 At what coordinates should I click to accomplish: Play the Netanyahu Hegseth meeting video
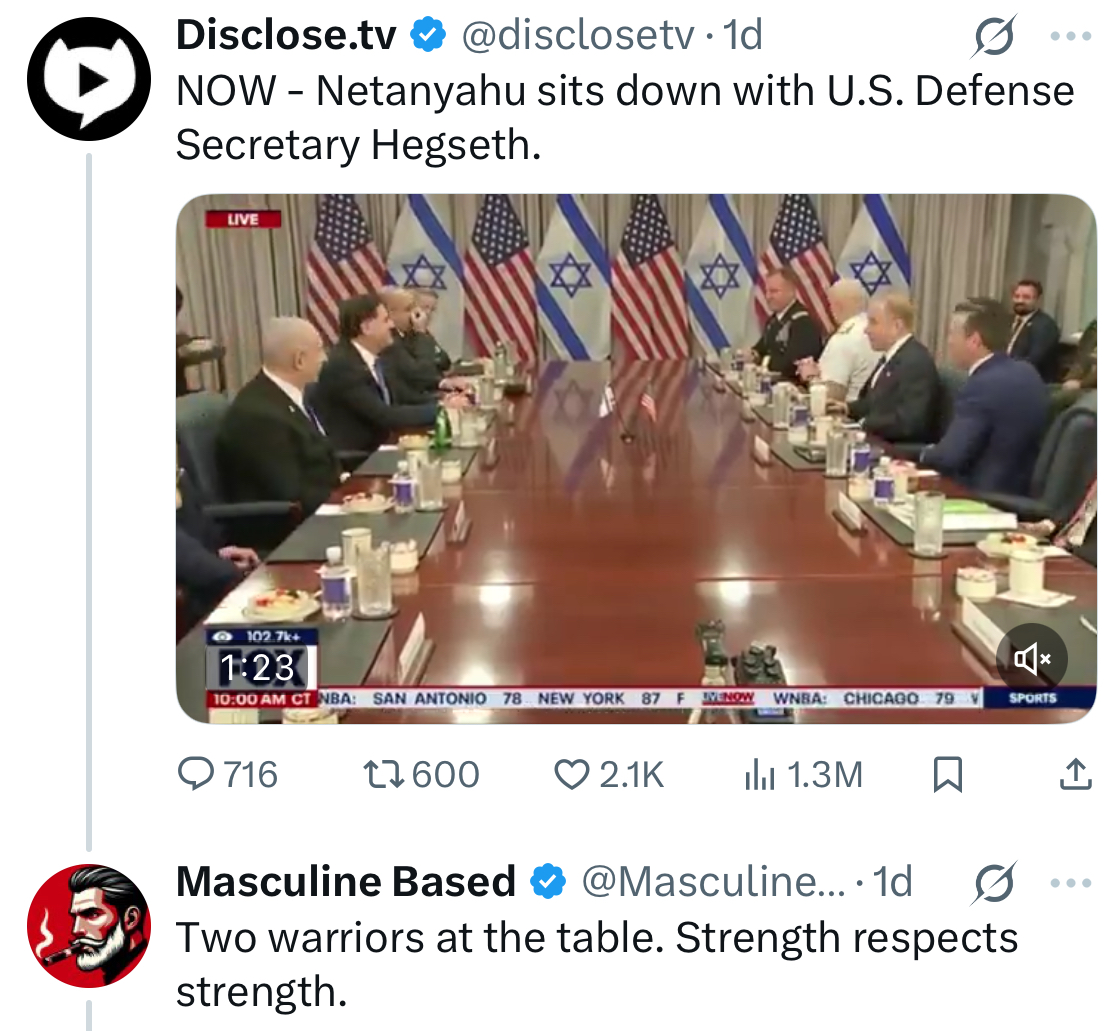pyautogui.click(x=636, y=459)
